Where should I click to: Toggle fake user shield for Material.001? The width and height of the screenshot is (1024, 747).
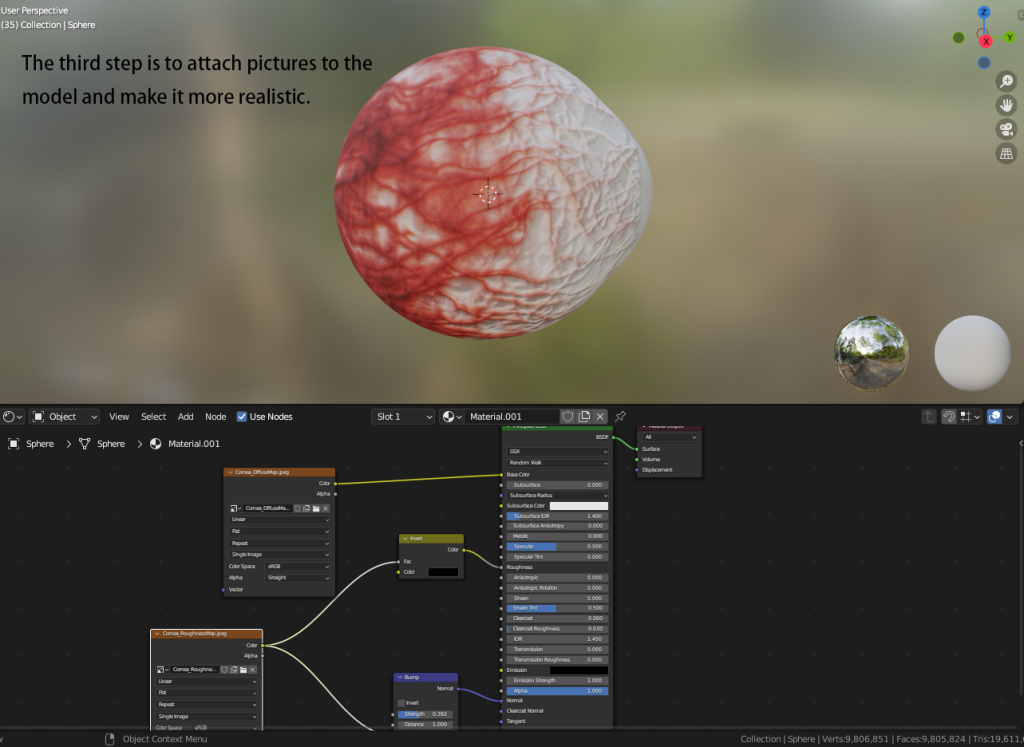click(568, 417)
